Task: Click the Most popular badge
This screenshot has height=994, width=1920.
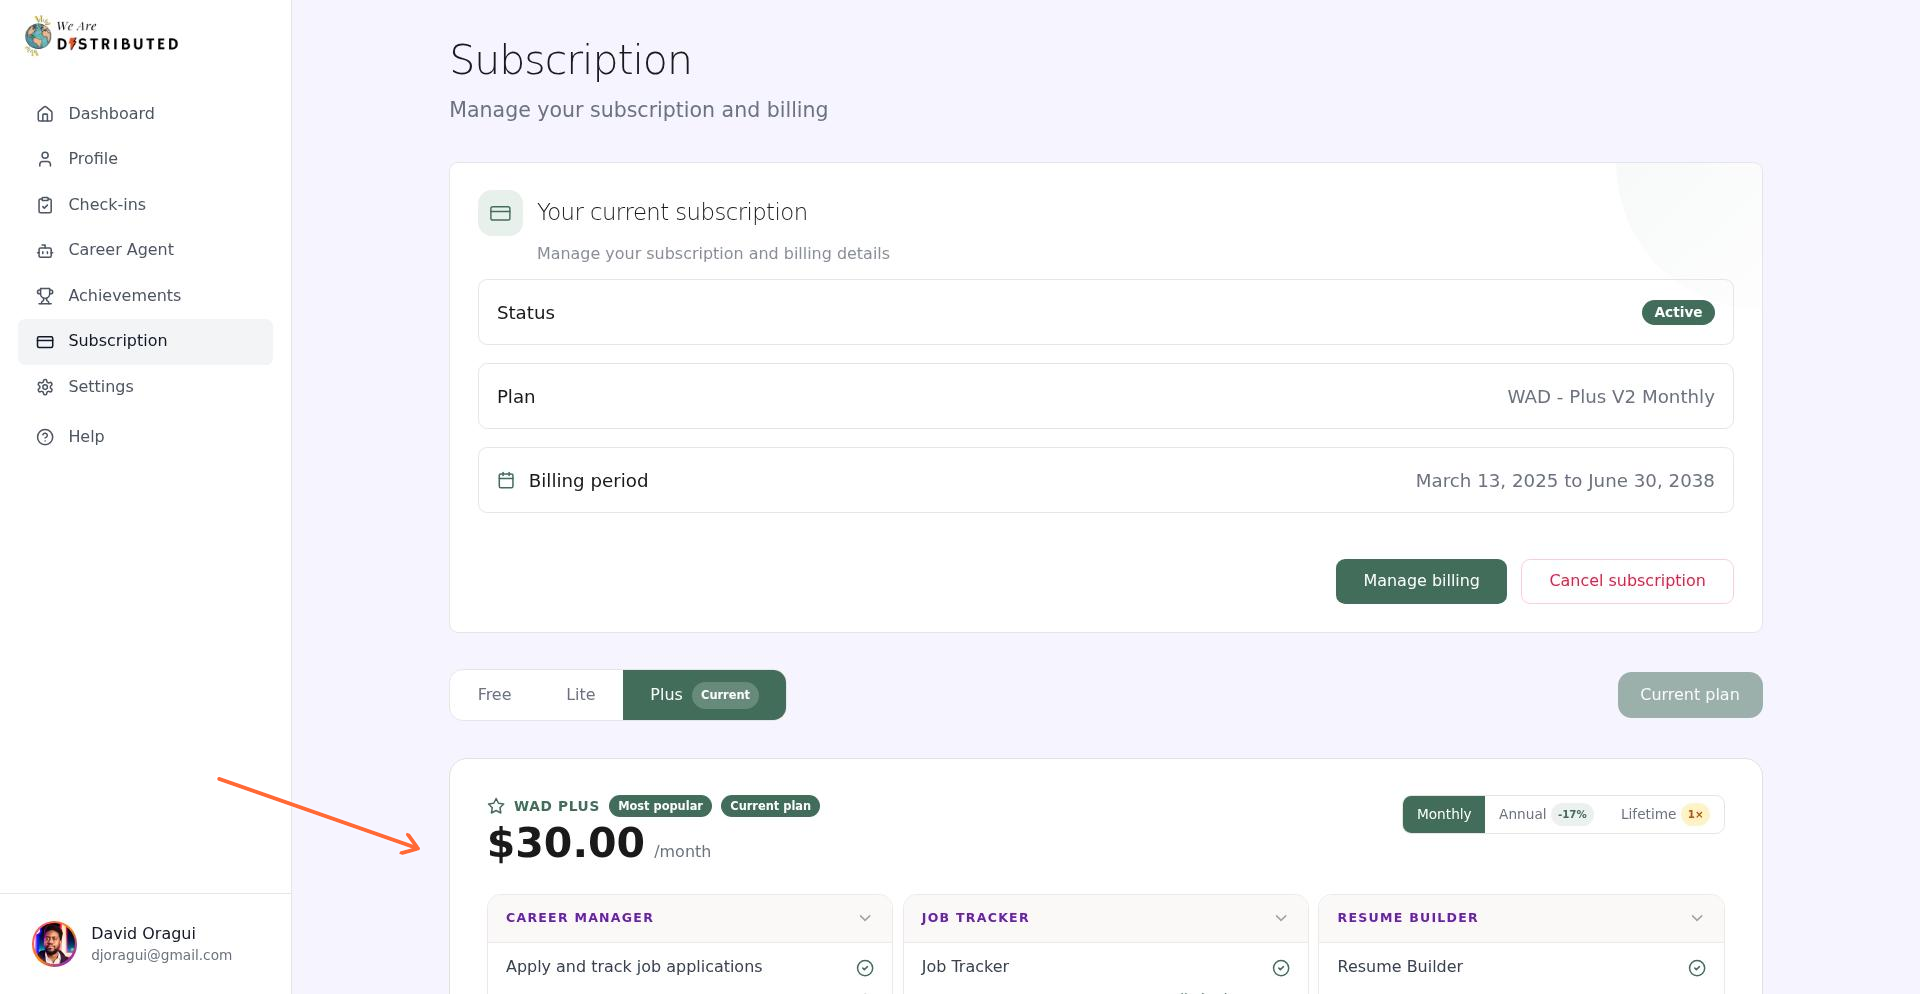Action: click(660, 806)
